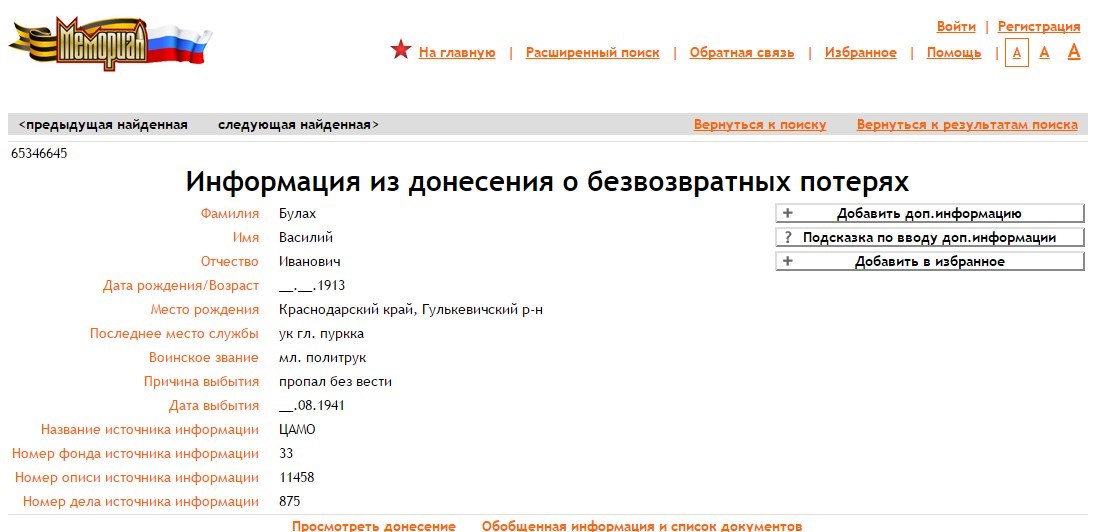Click question mark icon beside Подсказка

tap(788, 237)
